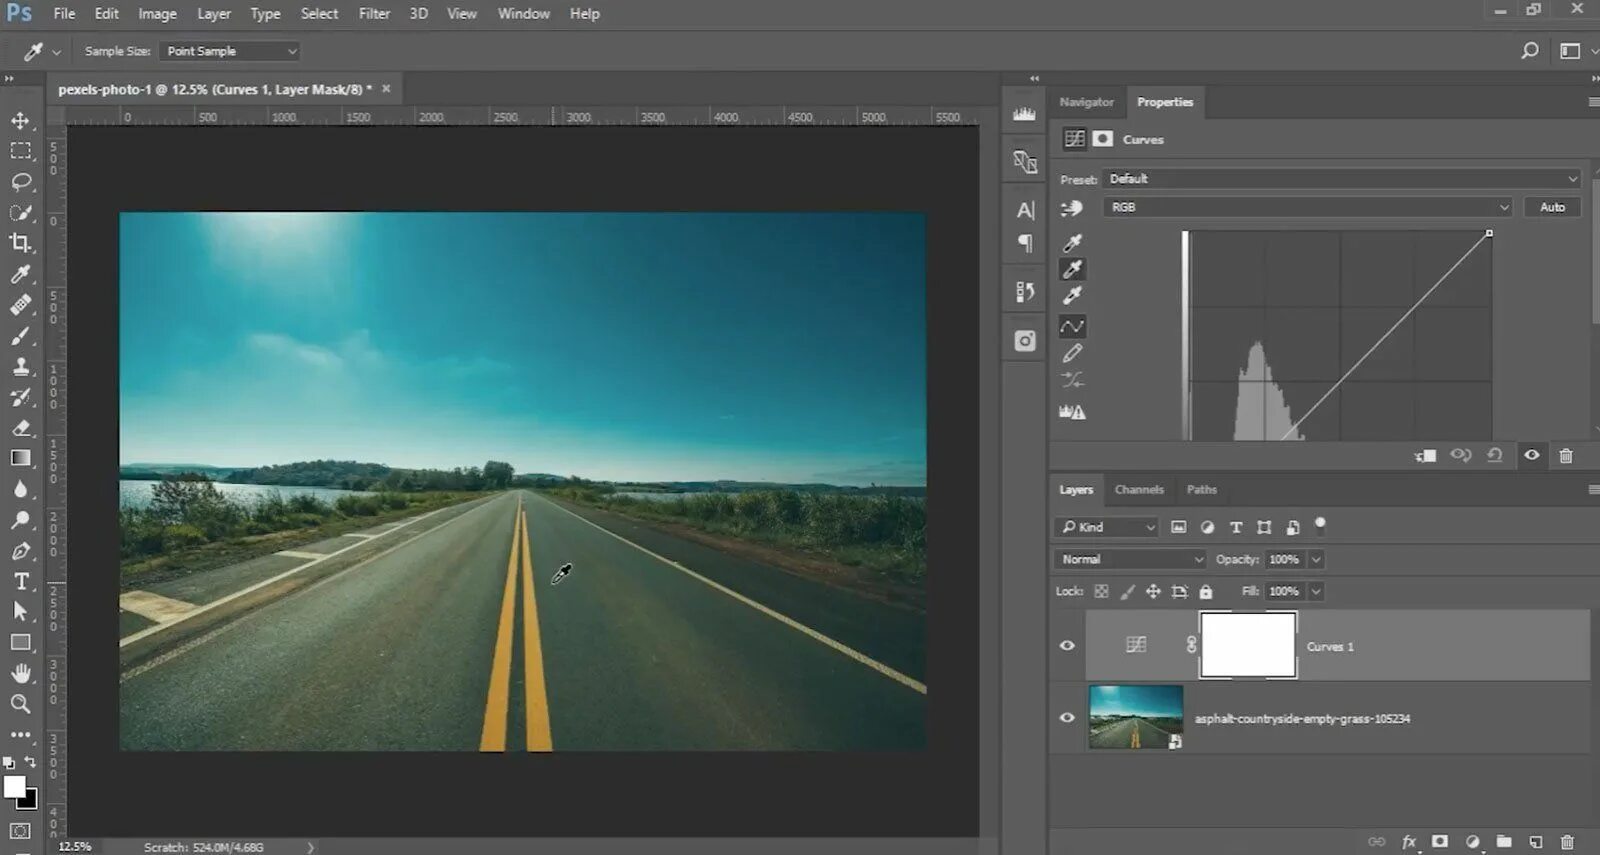Select the Healing Brush tool

tap(20, 305)
